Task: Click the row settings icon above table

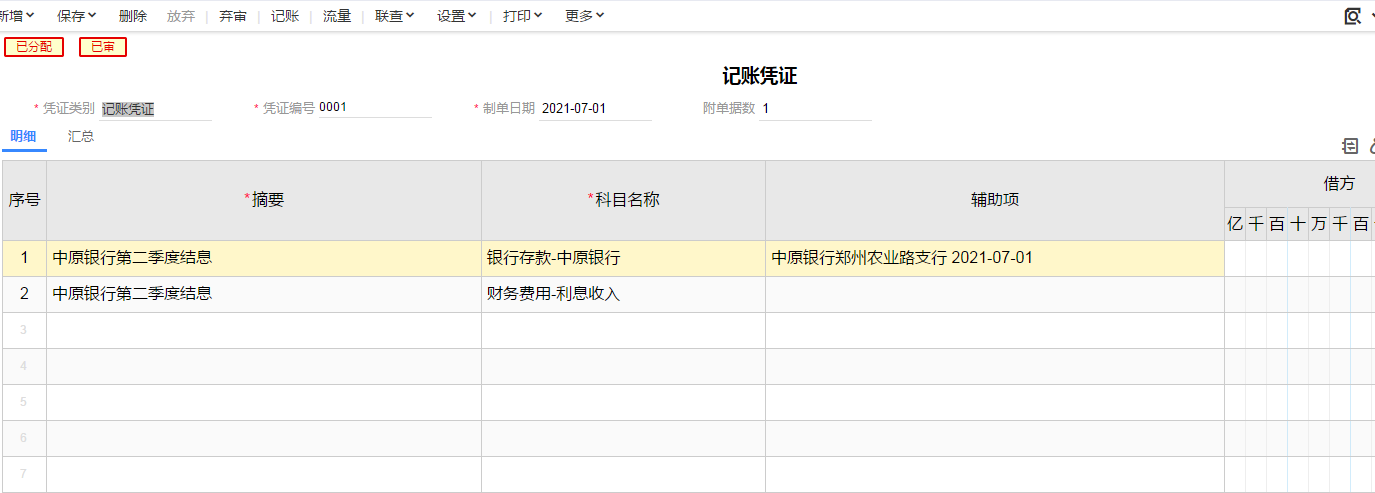Action: (1350, 146)
